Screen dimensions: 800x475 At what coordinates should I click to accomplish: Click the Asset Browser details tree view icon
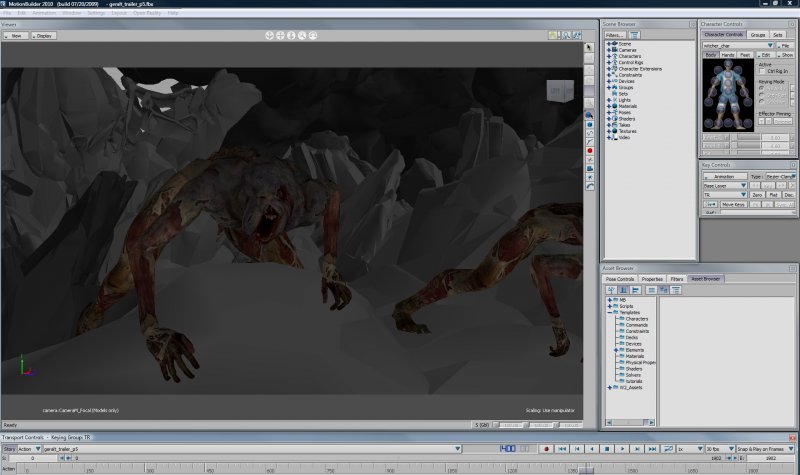pyautogui.click(x=676, y=290)
